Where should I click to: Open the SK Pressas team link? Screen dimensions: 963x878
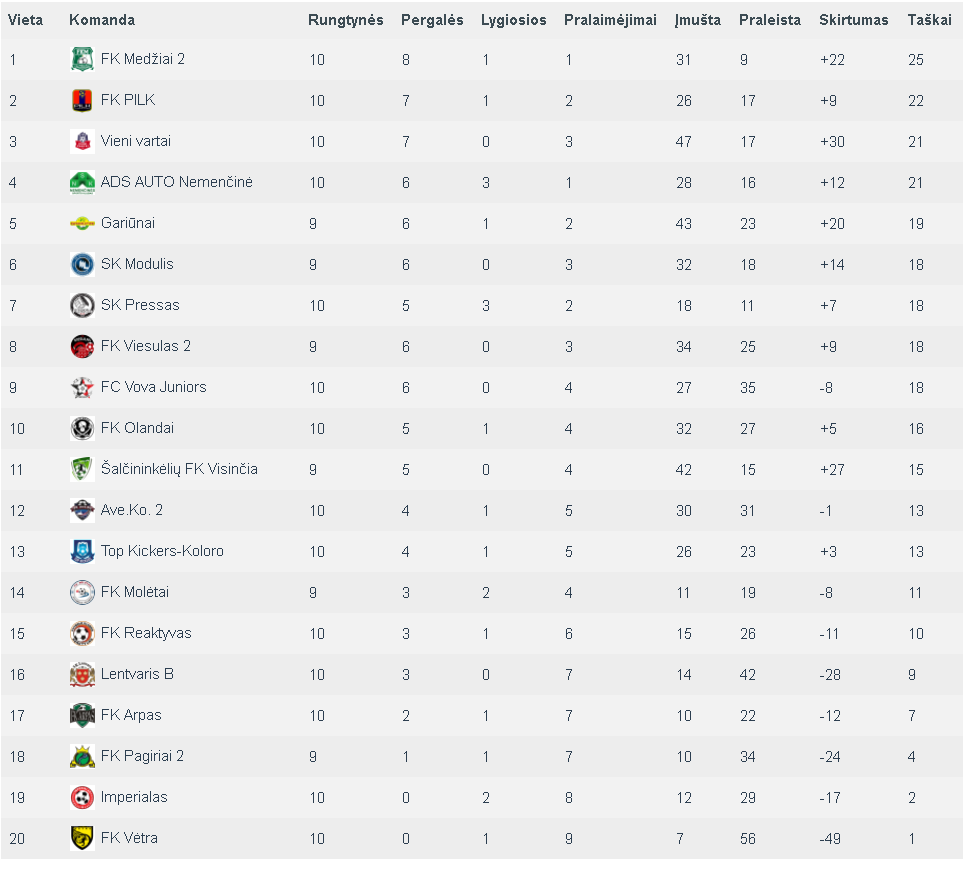[x=140, y=305]
